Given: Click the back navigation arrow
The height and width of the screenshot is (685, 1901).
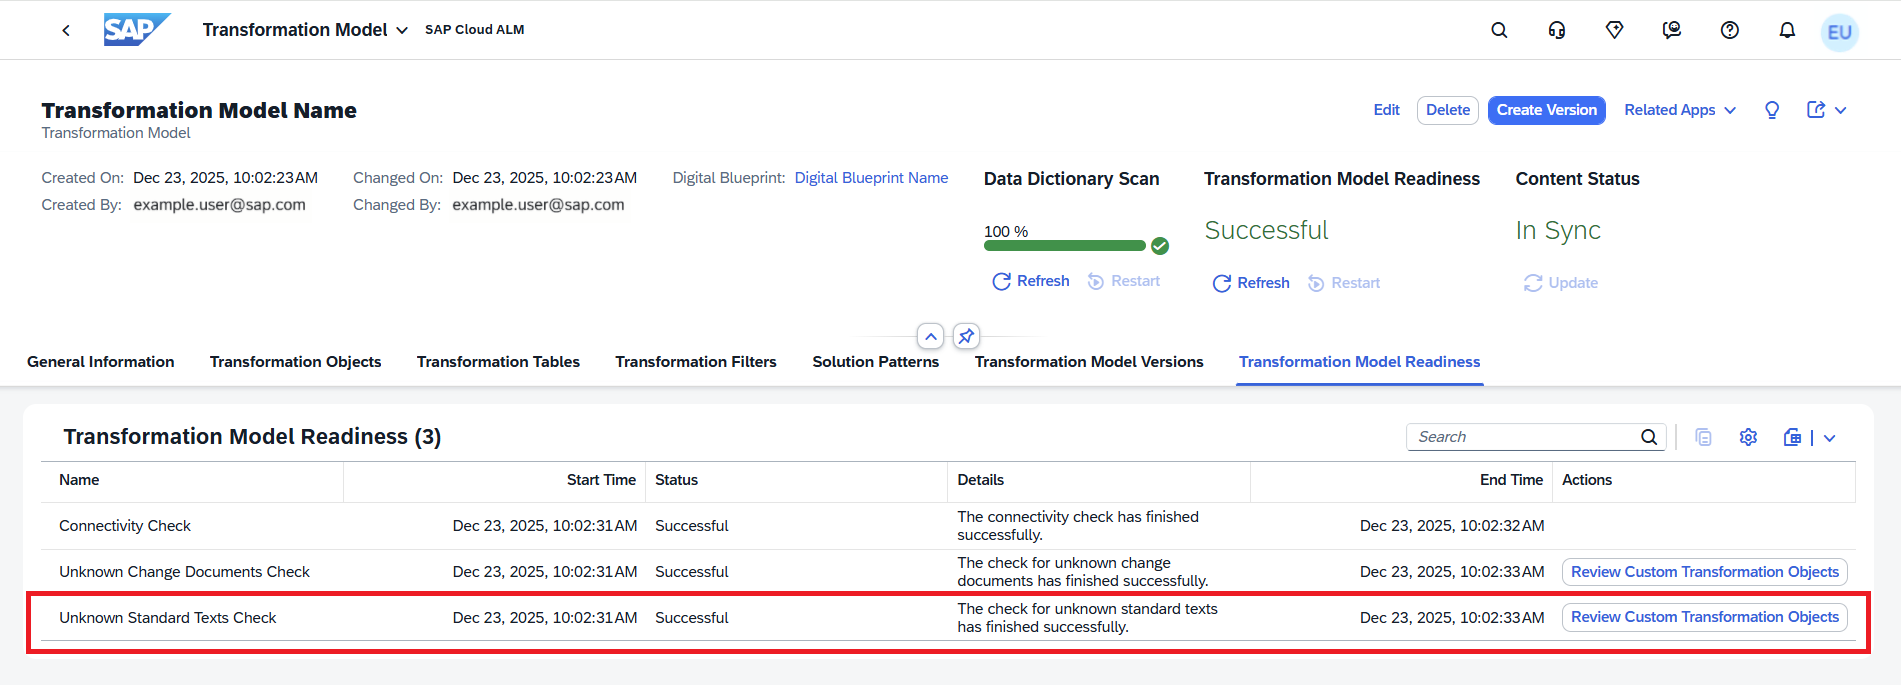Looking at the screenshot, I should click(x=66, y=30).
